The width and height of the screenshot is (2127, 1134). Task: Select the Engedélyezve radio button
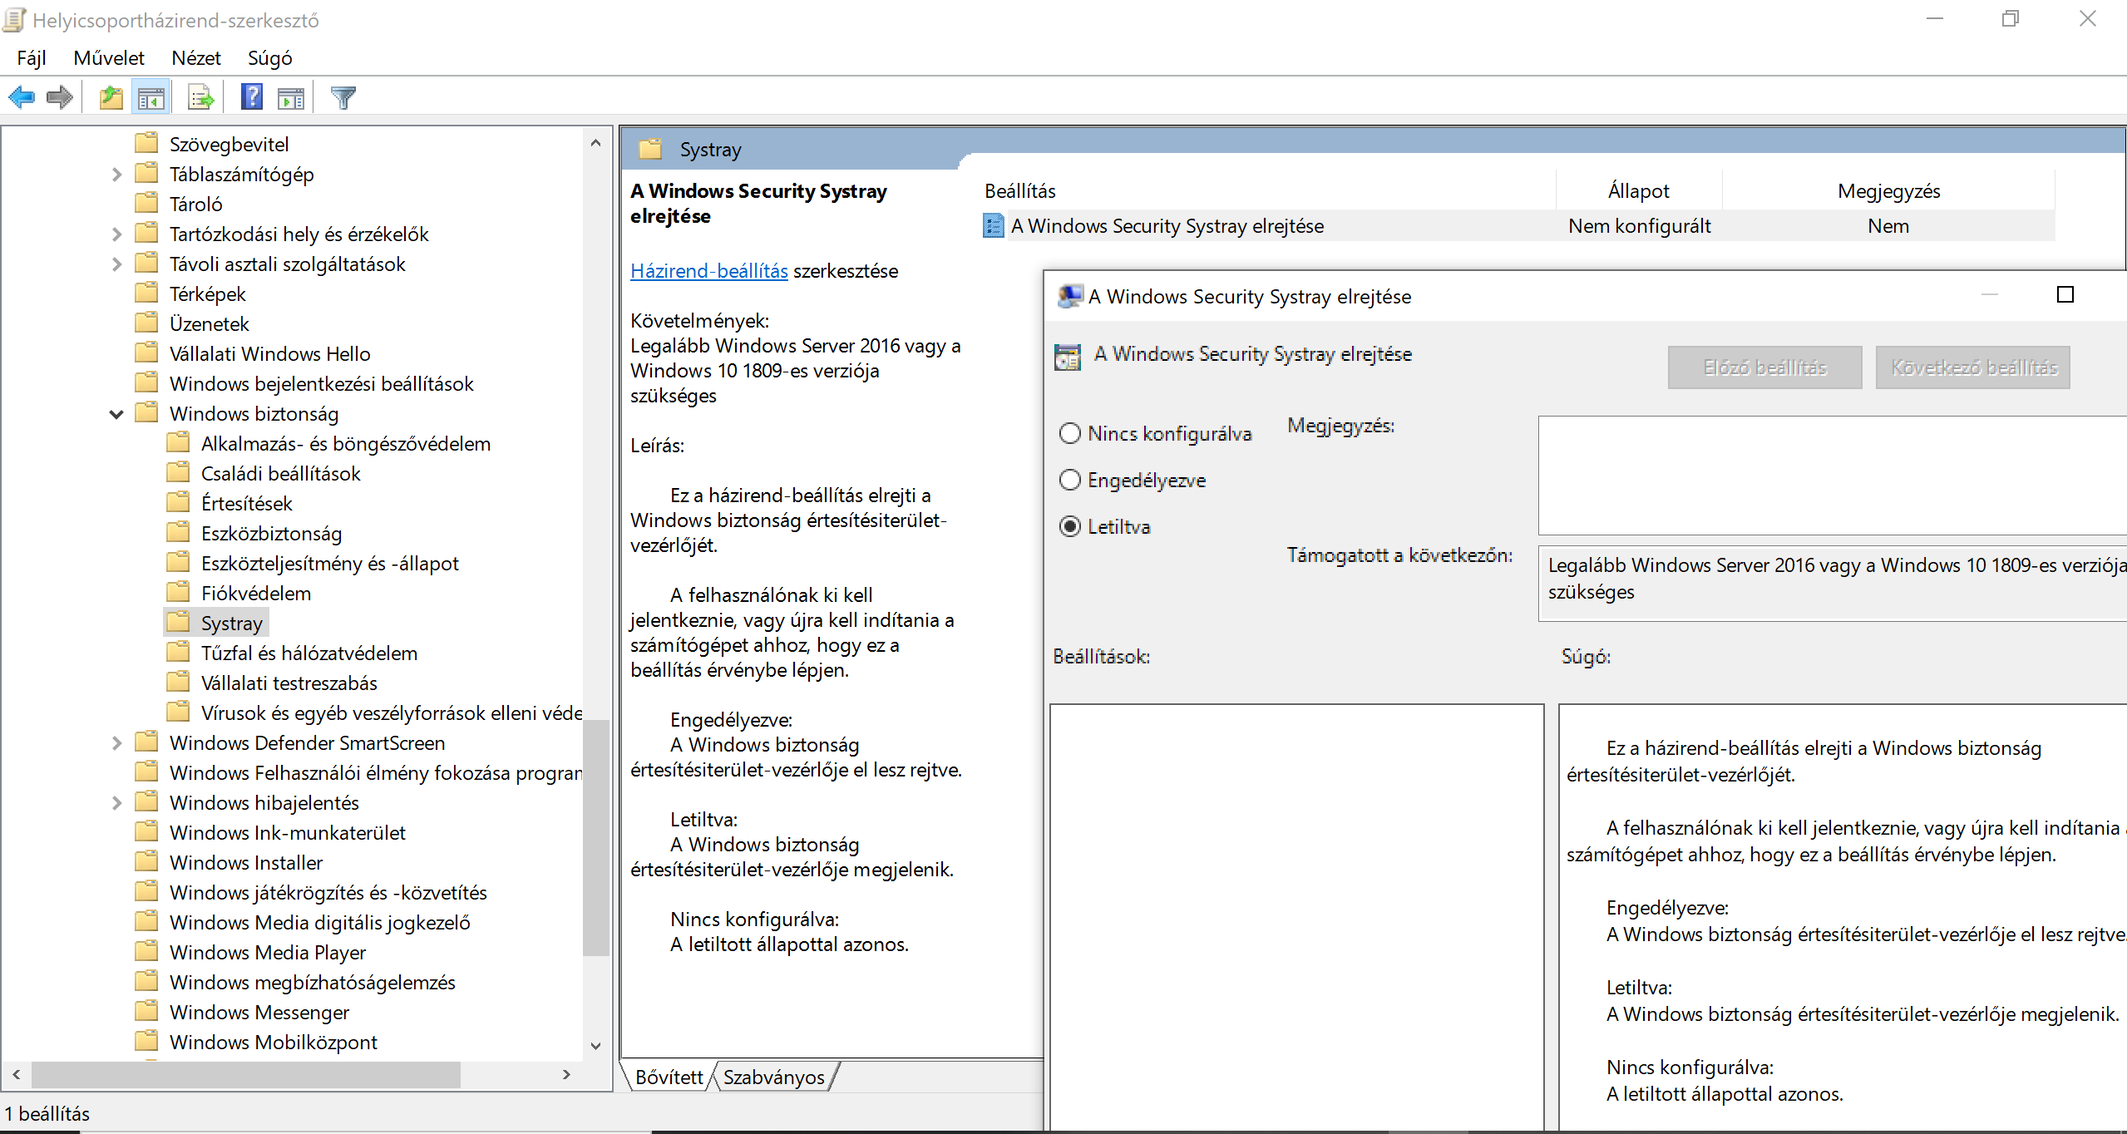tap(1070, 480)
